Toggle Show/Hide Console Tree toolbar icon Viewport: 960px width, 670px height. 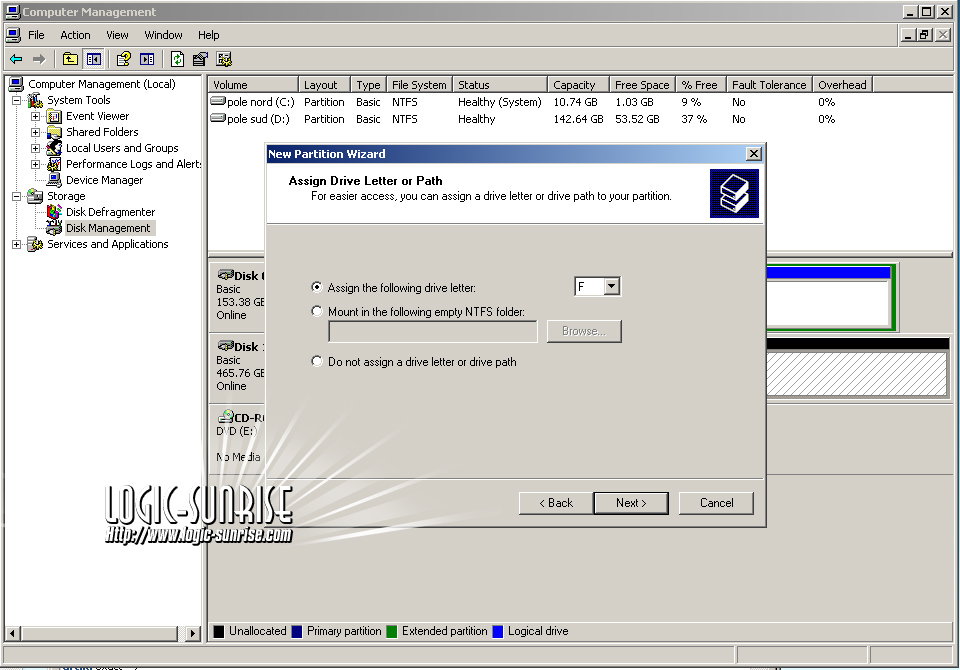coord(94,59)
